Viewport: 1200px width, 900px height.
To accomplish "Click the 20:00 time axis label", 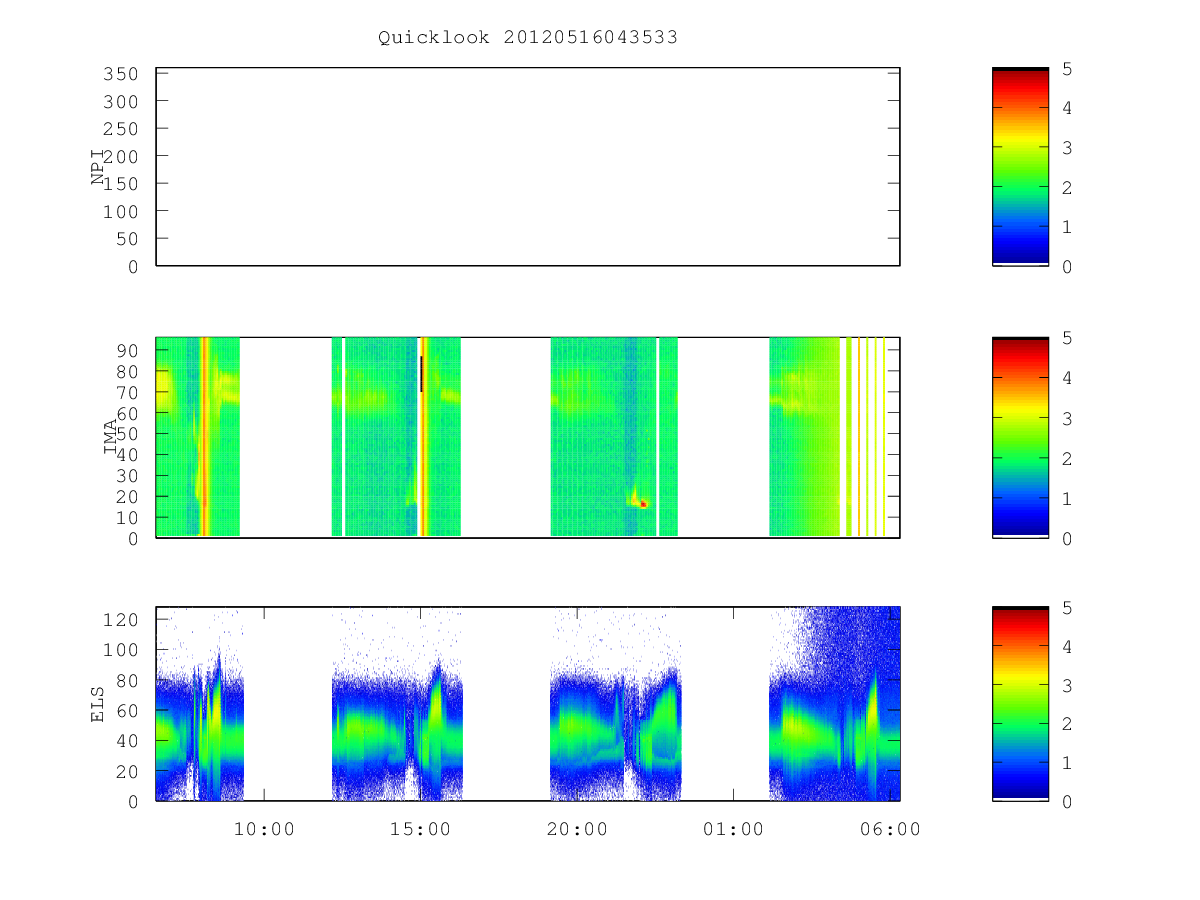I will (577, 829).
